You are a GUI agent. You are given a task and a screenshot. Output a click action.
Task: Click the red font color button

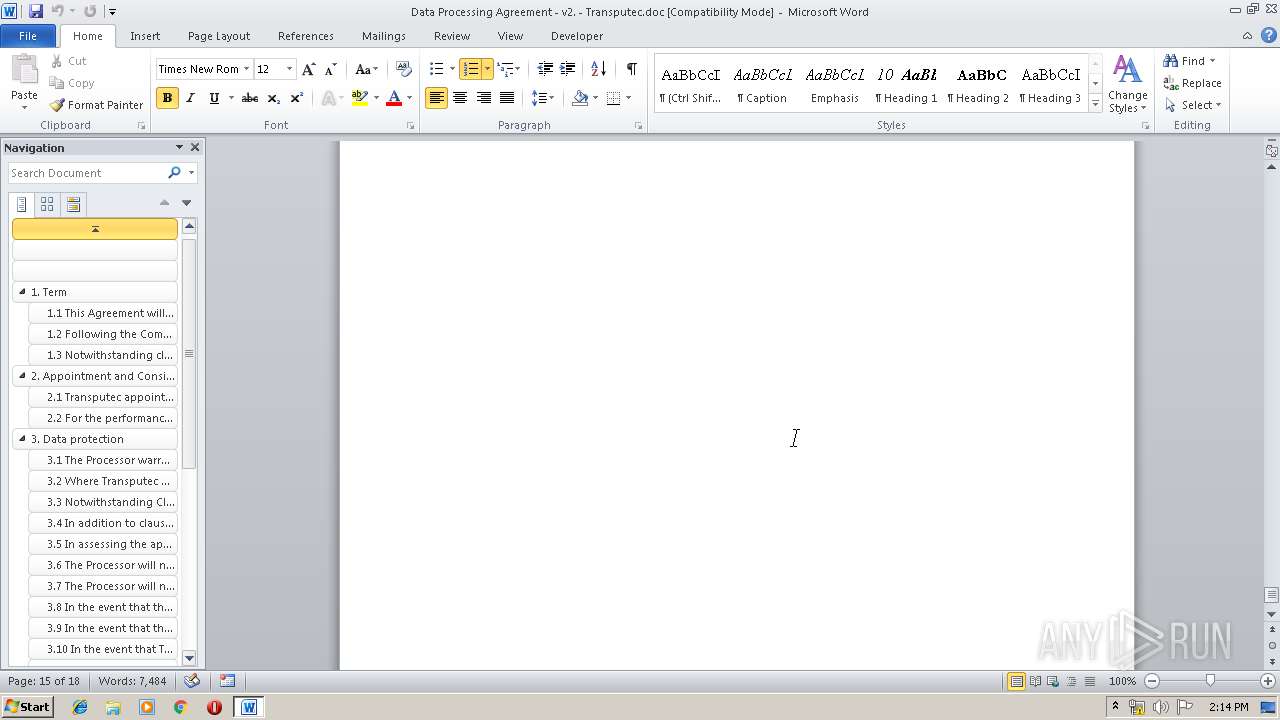coord(394,98)
